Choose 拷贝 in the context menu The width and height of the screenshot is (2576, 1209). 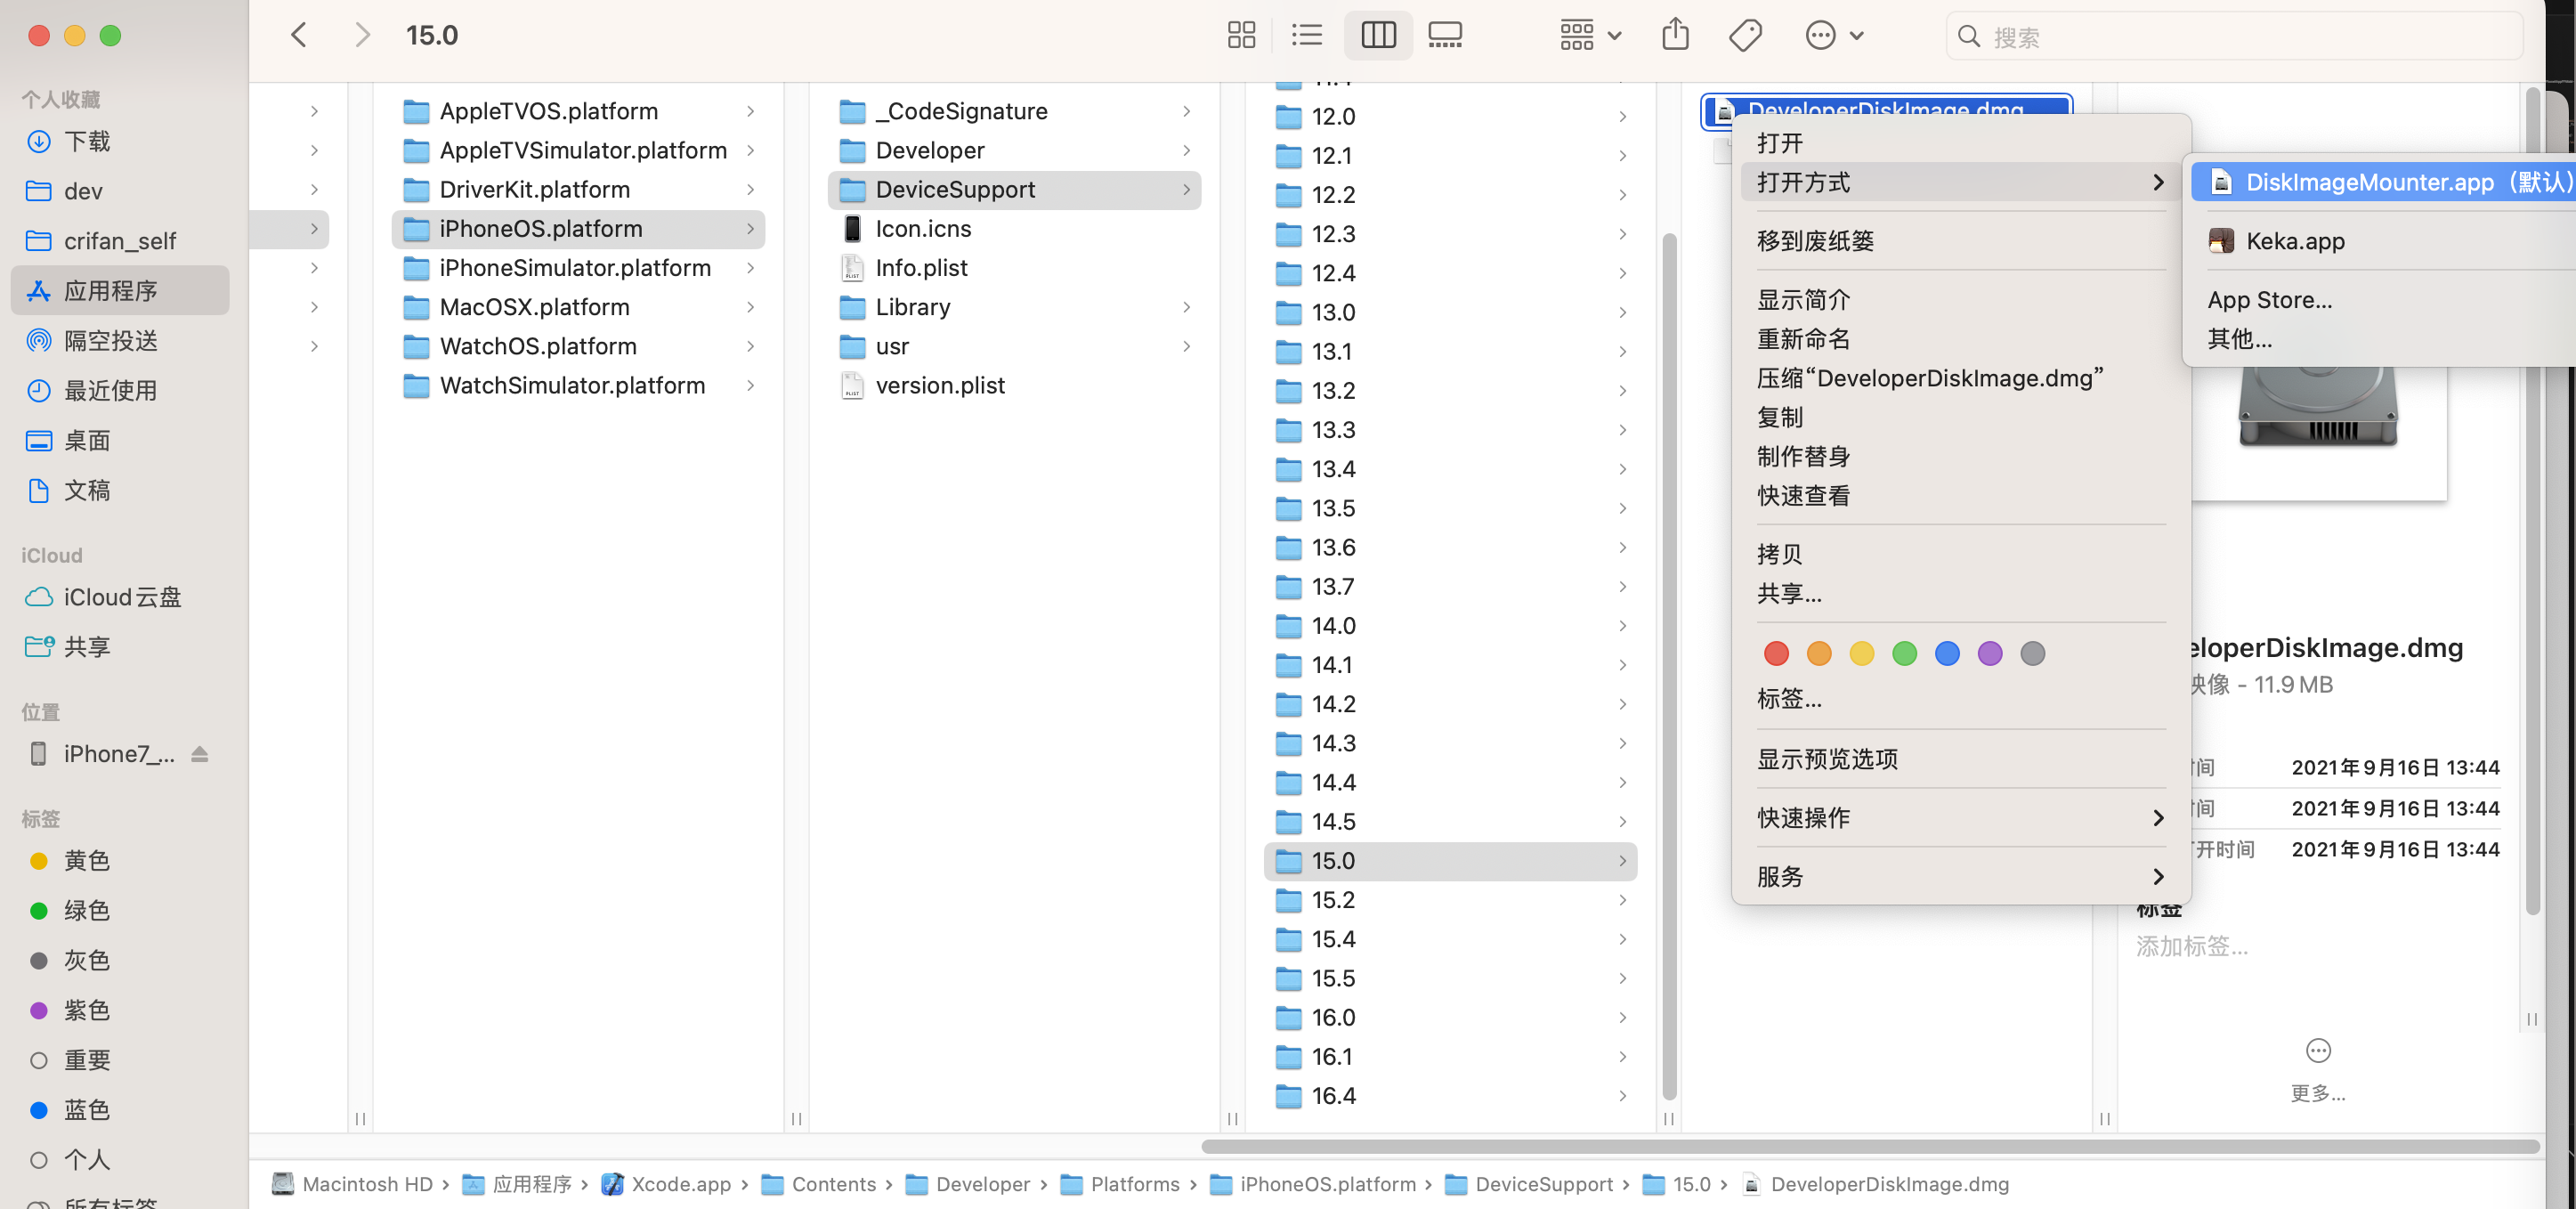(1960, 555)
